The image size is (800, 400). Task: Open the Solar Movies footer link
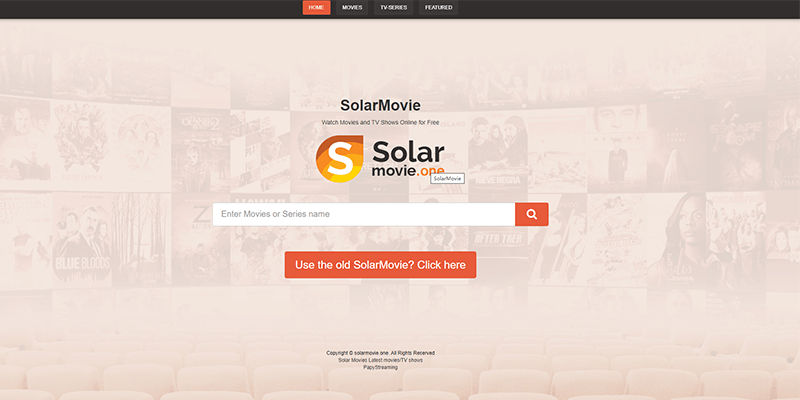(353, 360)
